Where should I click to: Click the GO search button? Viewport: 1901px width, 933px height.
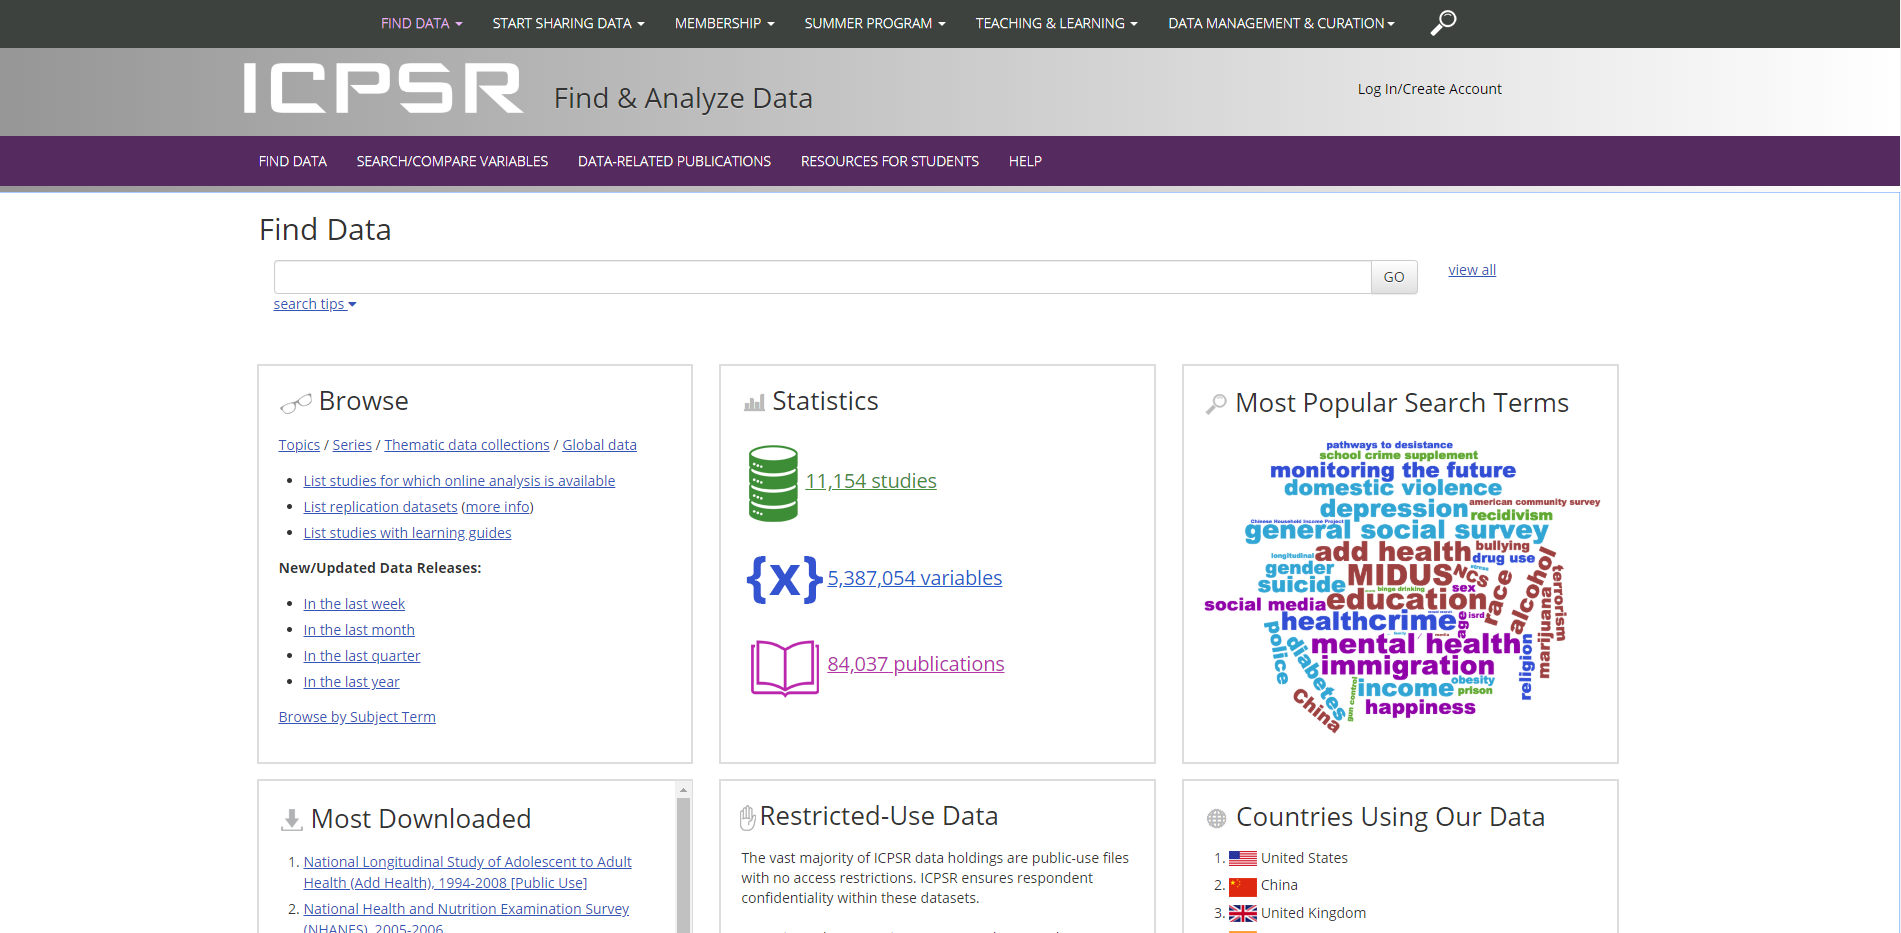coord(1394,277)
